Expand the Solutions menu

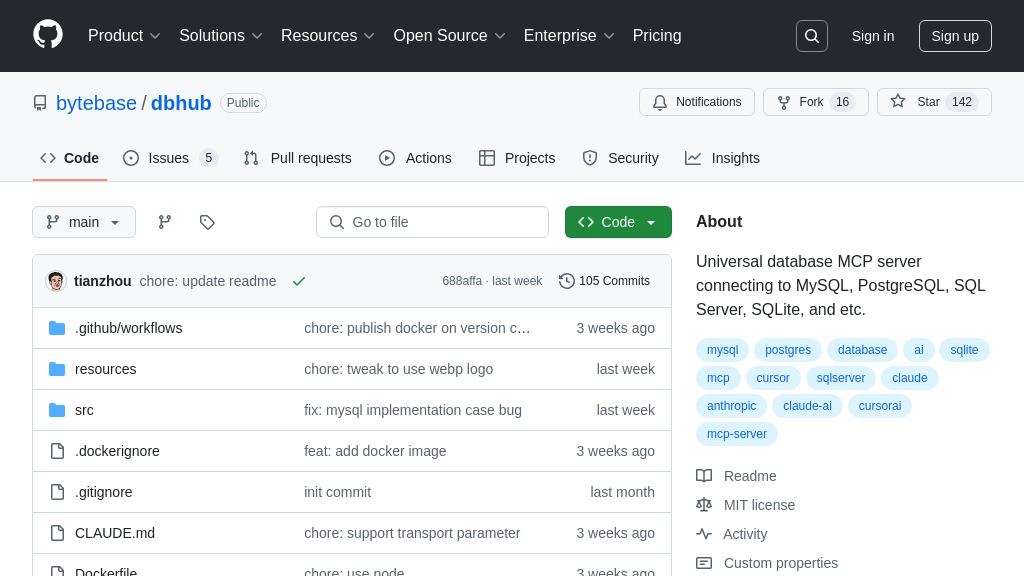(221, 36)
